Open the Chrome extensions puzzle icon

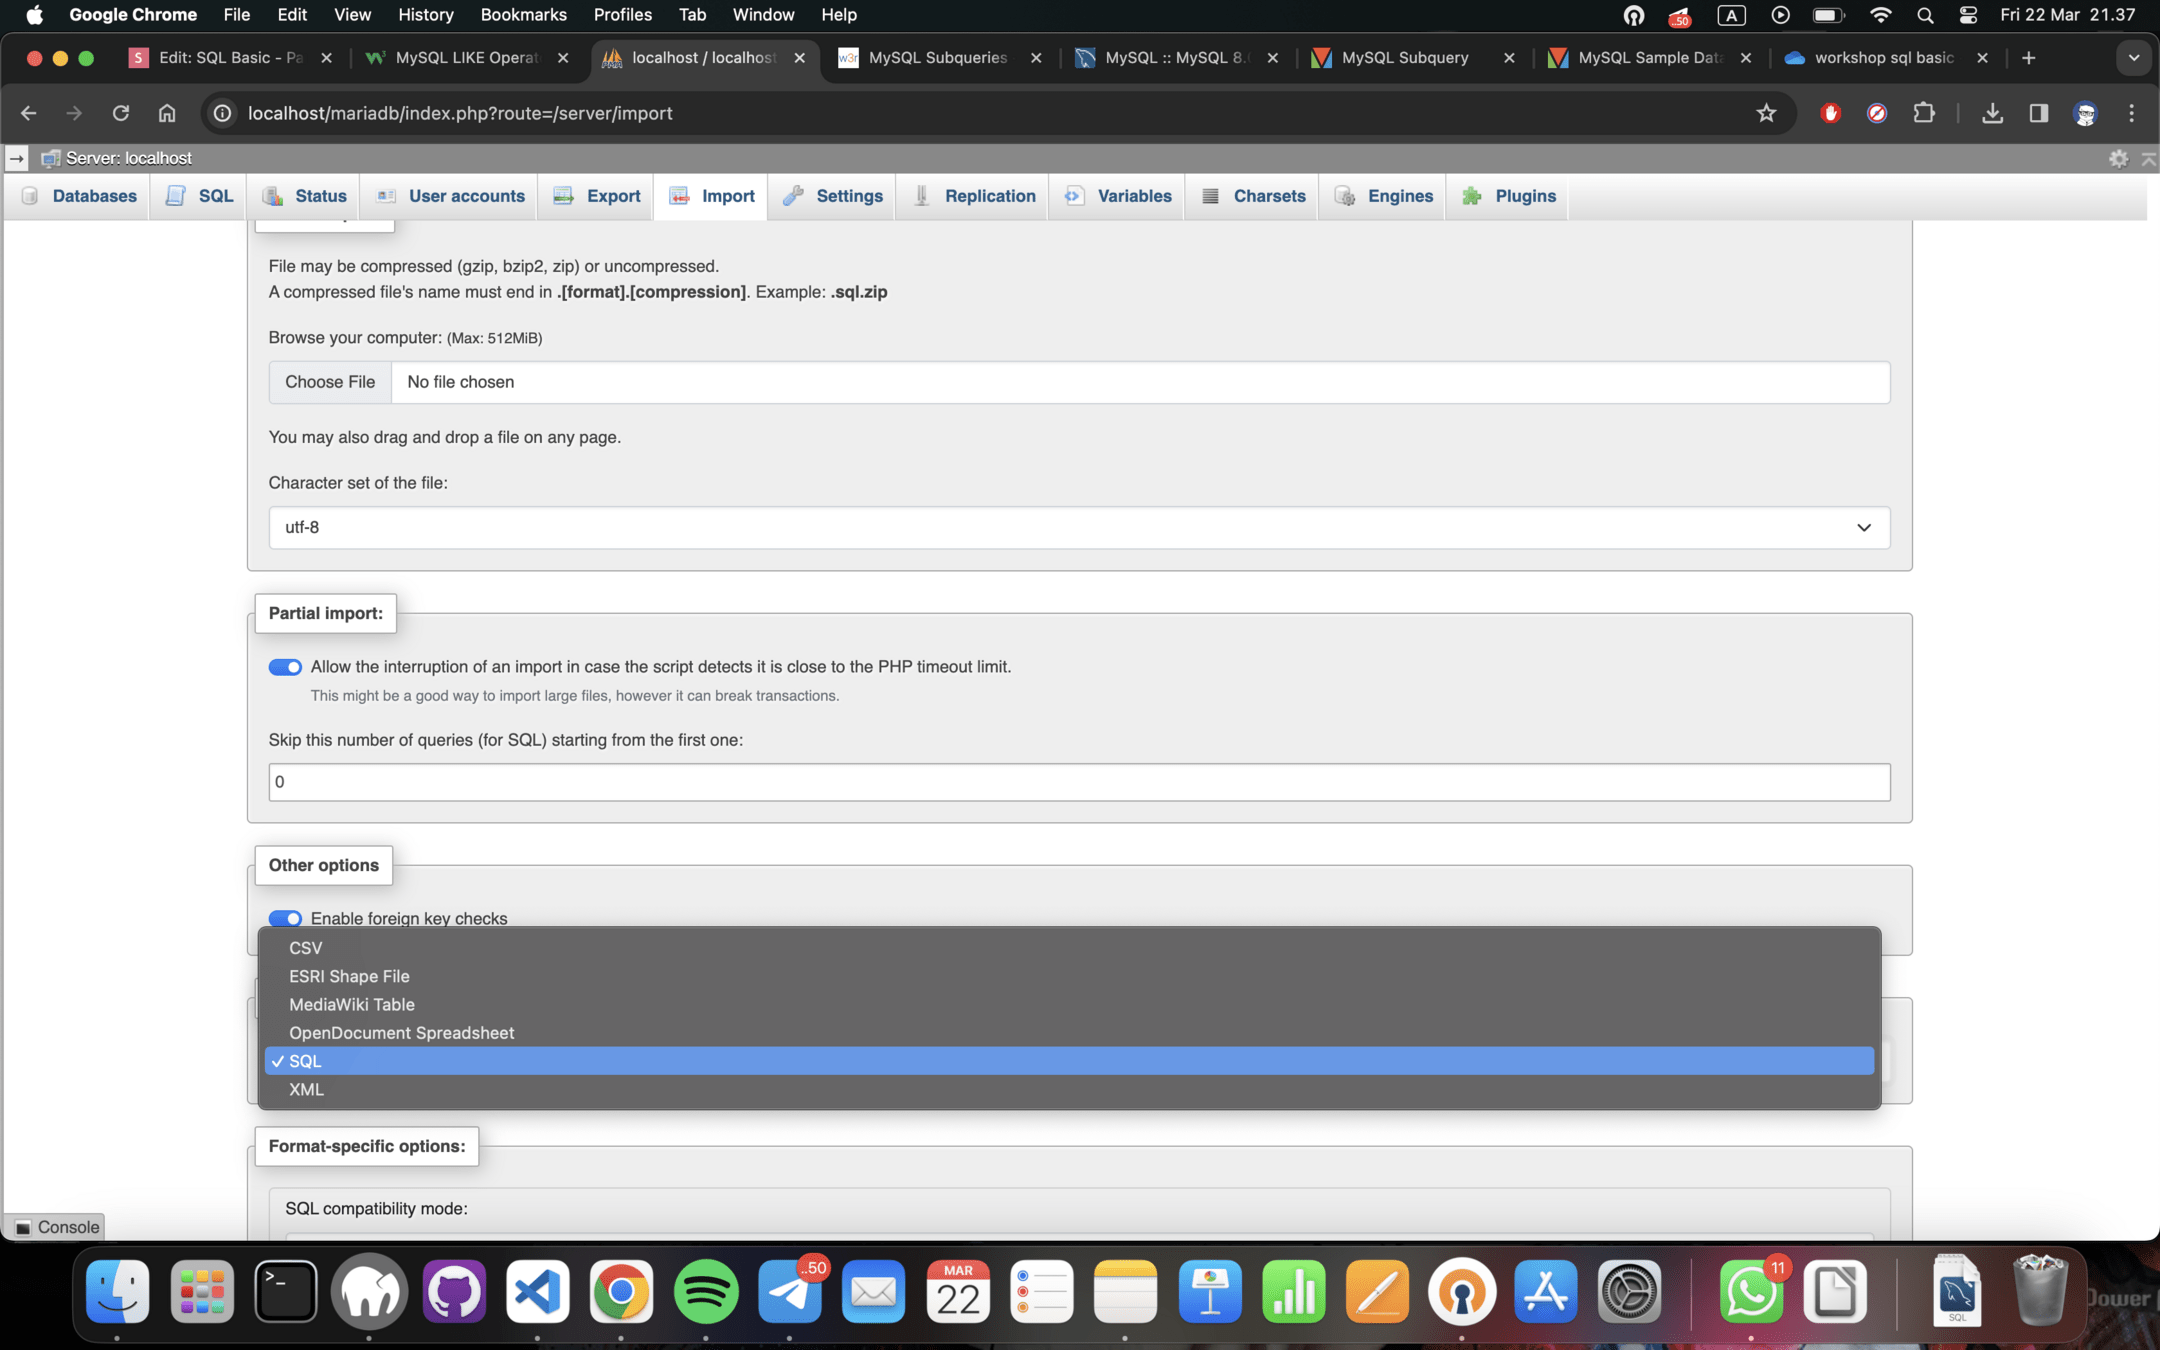(x=1923, y=113)
